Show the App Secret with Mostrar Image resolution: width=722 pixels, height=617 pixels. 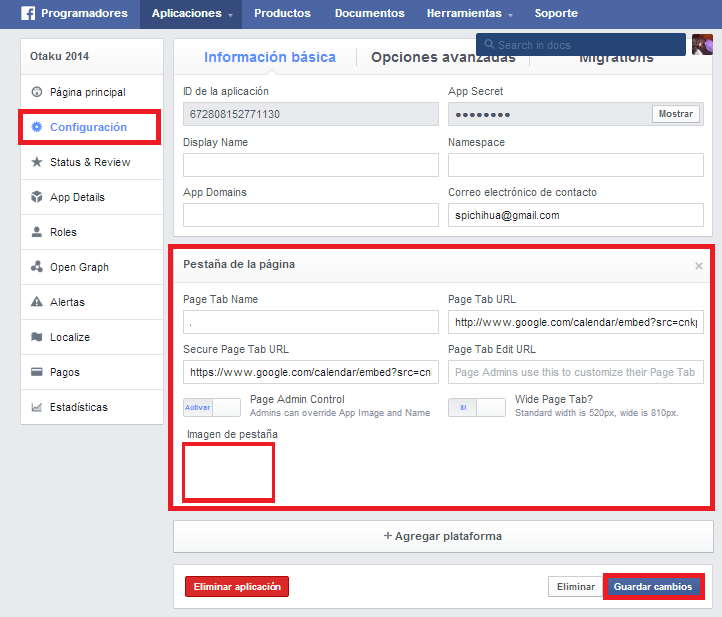tap(675, 114)
